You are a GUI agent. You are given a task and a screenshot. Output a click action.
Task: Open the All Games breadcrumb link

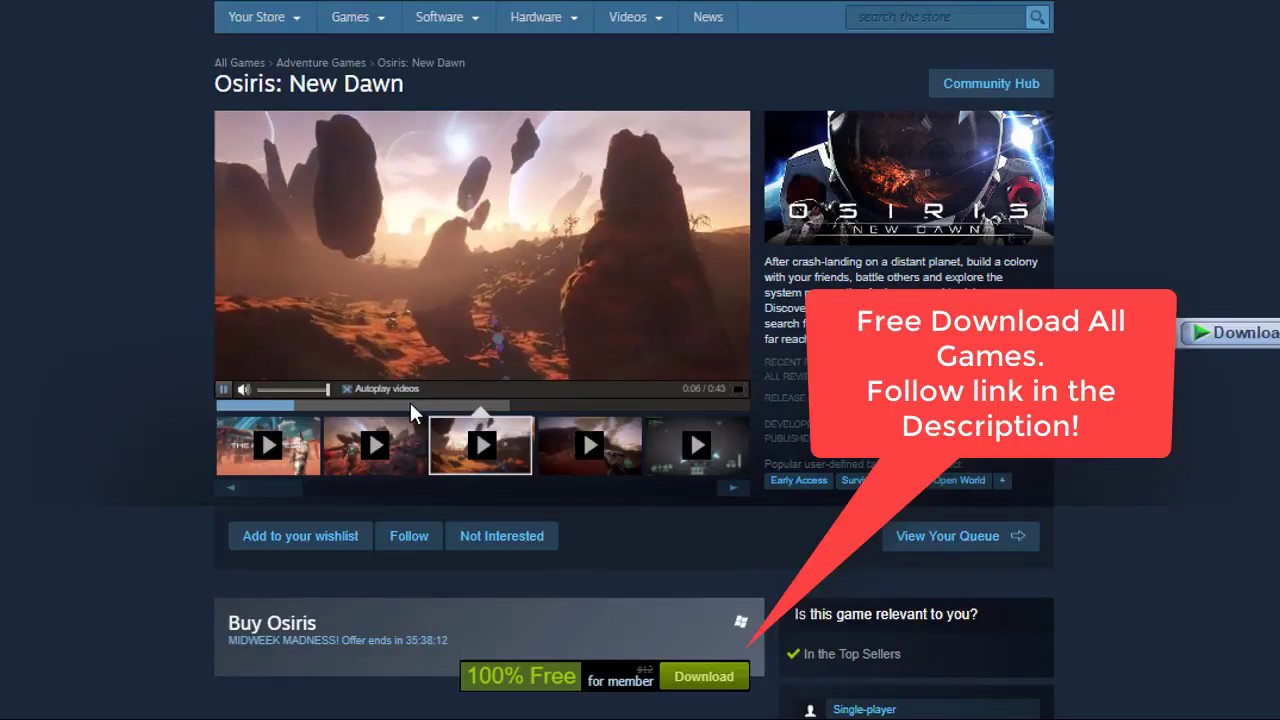(239, 63)
